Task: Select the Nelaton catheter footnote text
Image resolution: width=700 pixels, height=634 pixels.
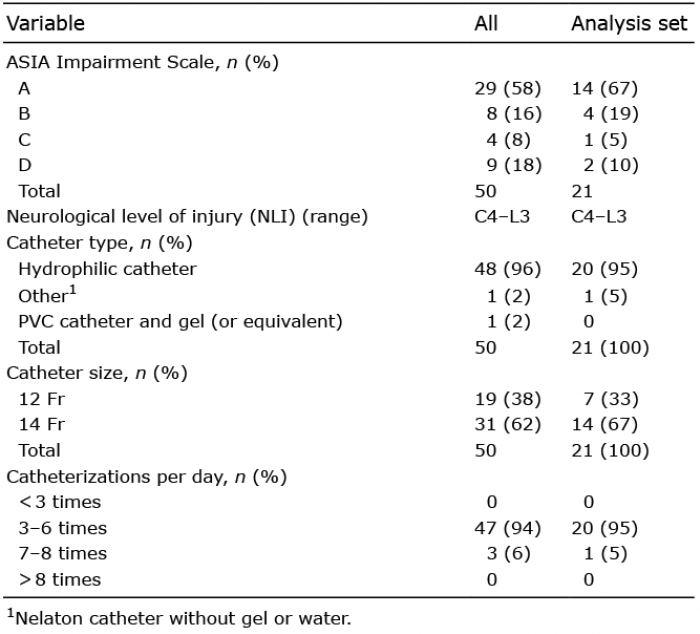Action: 179,619
